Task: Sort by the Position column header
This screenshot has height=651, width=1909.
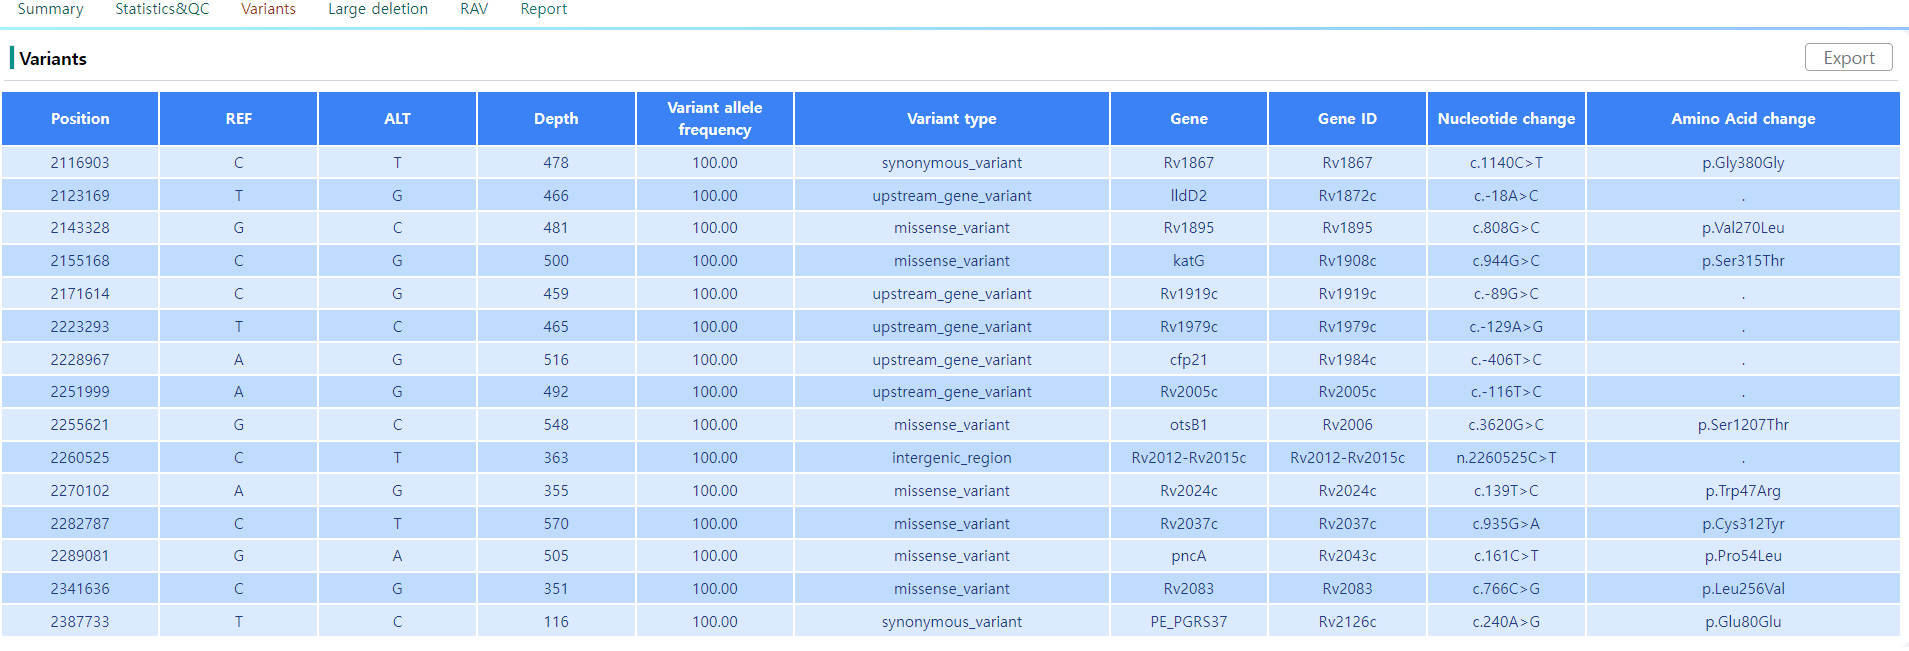Action: click(x=80, y=118)
